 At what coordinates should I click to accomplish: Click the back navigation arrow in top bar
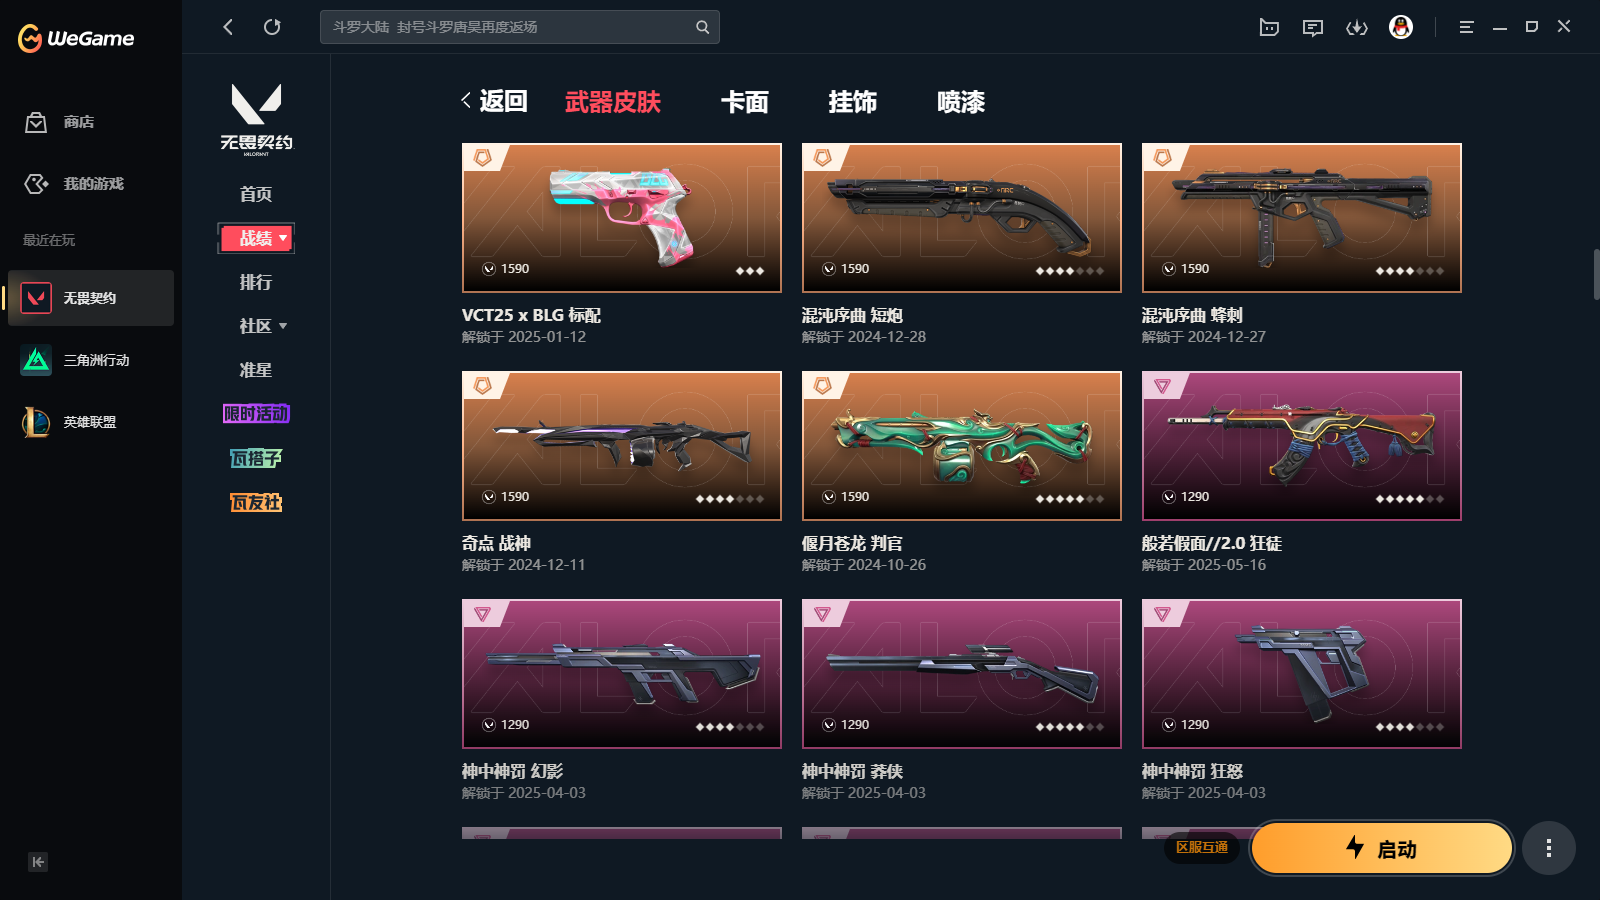pyautogui.click(x=228, y=27)
